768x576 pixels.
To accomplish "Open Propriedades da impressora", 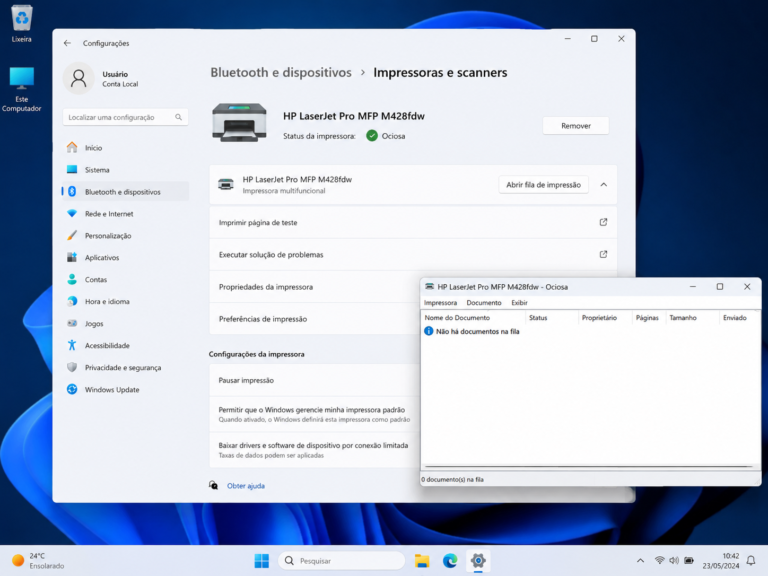I will pyautogui.click(x=314, y=287).
